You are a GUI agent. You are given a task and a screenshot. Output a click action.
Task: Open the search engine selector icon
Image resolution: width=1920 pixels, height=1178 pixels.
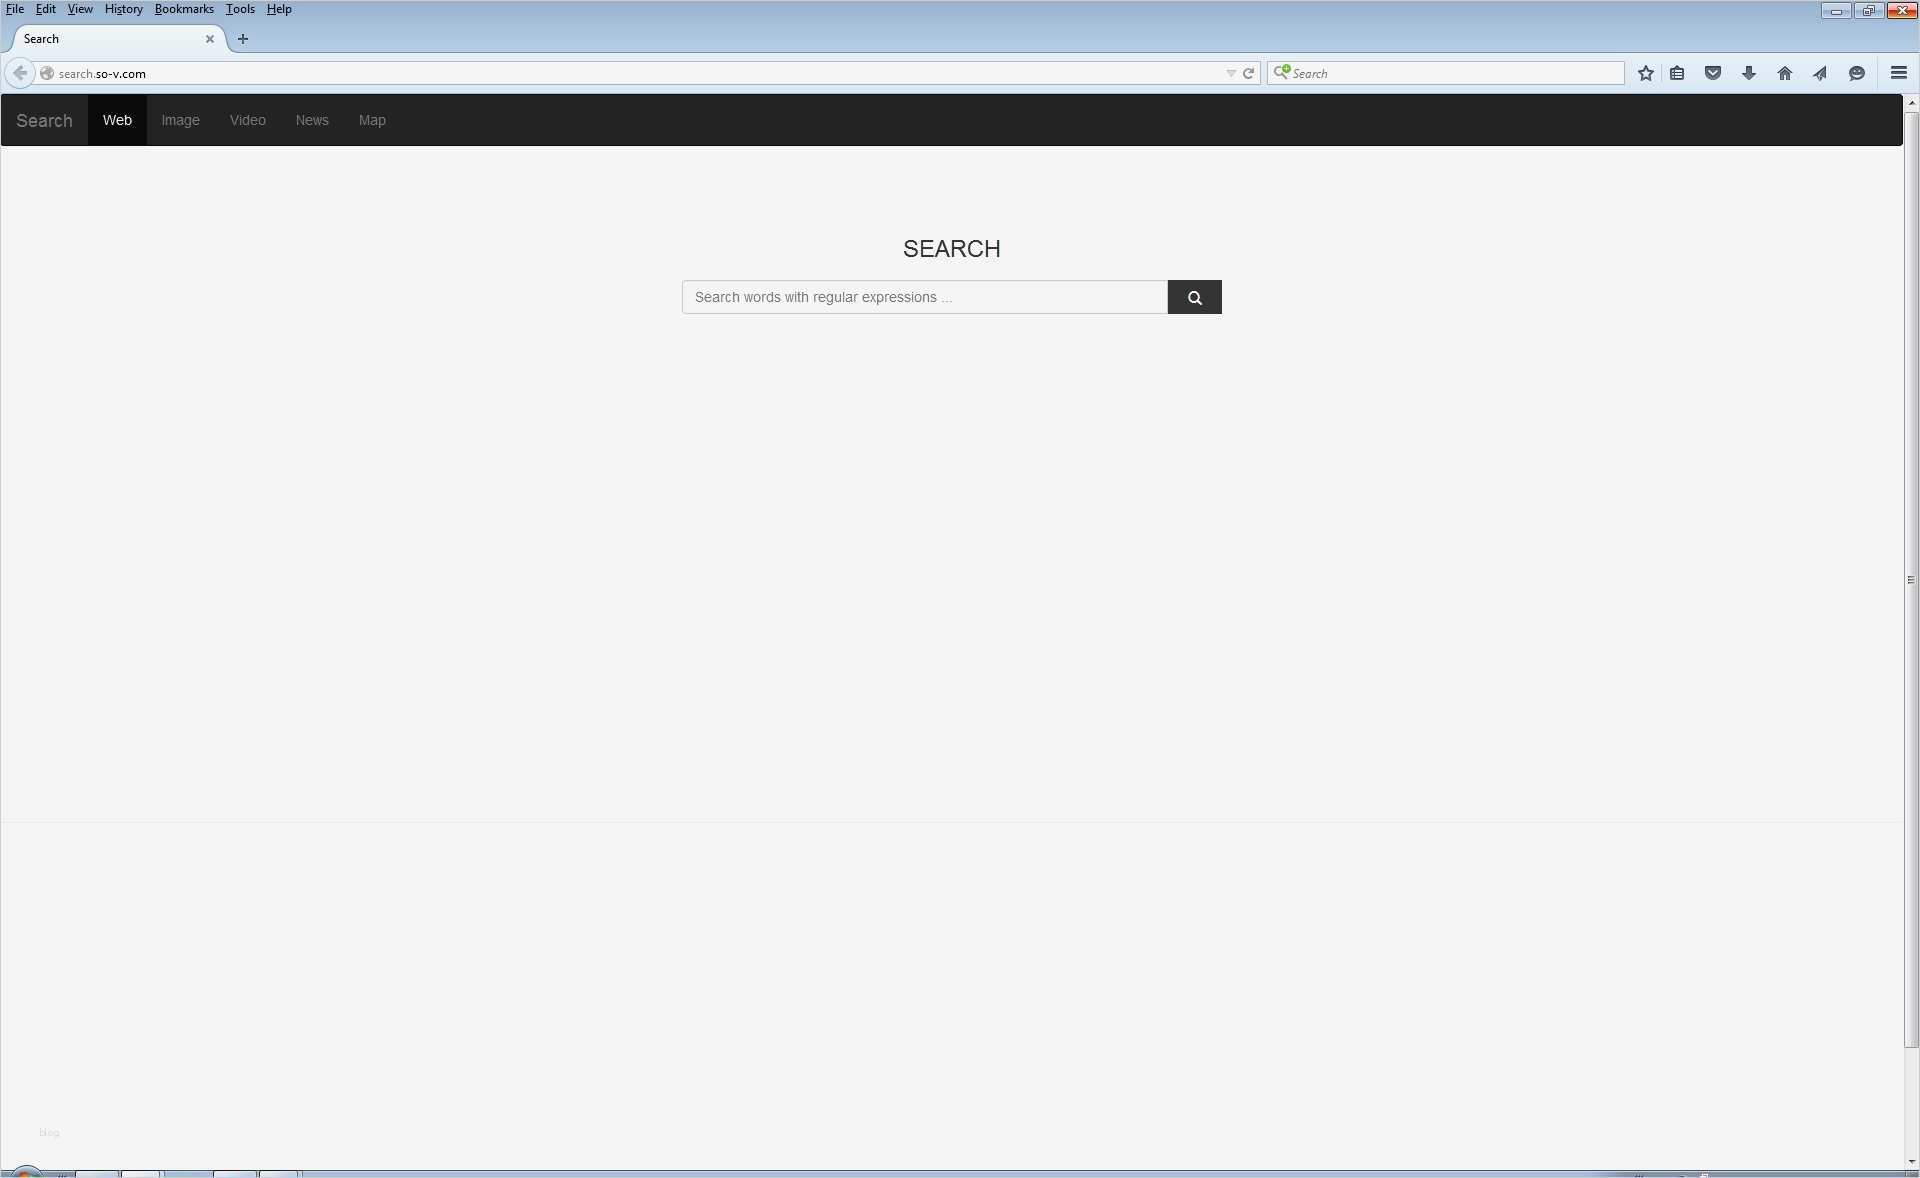[x=1281, y=72]
